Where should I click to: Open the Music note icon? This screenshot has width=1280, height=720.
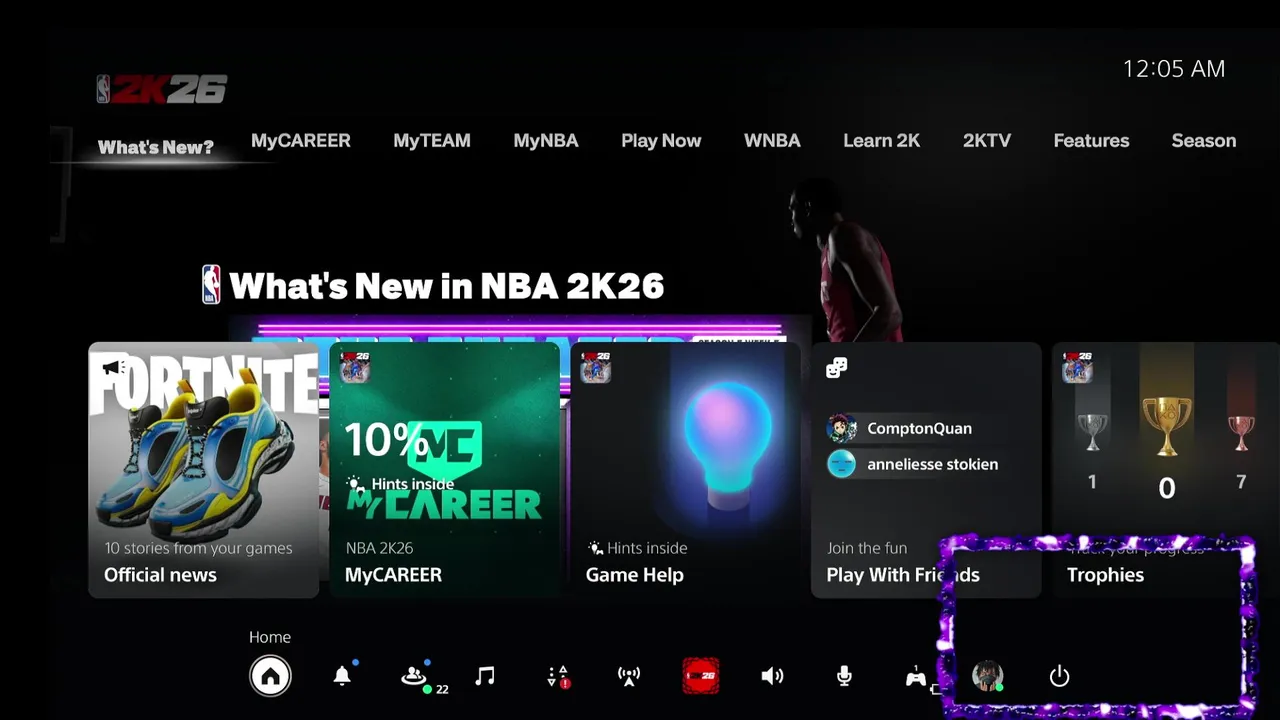[x=485, y=676]
